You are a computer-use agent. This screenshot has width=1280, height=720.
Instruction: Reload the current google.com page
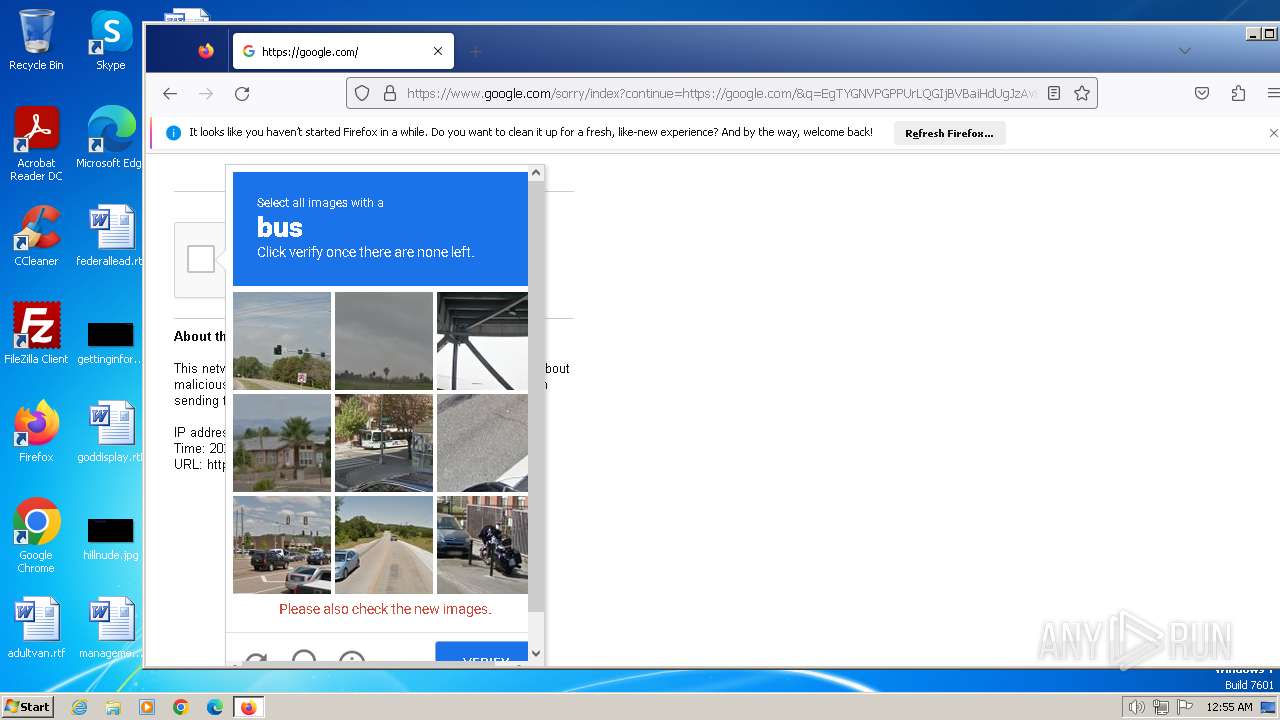[242, 93]
